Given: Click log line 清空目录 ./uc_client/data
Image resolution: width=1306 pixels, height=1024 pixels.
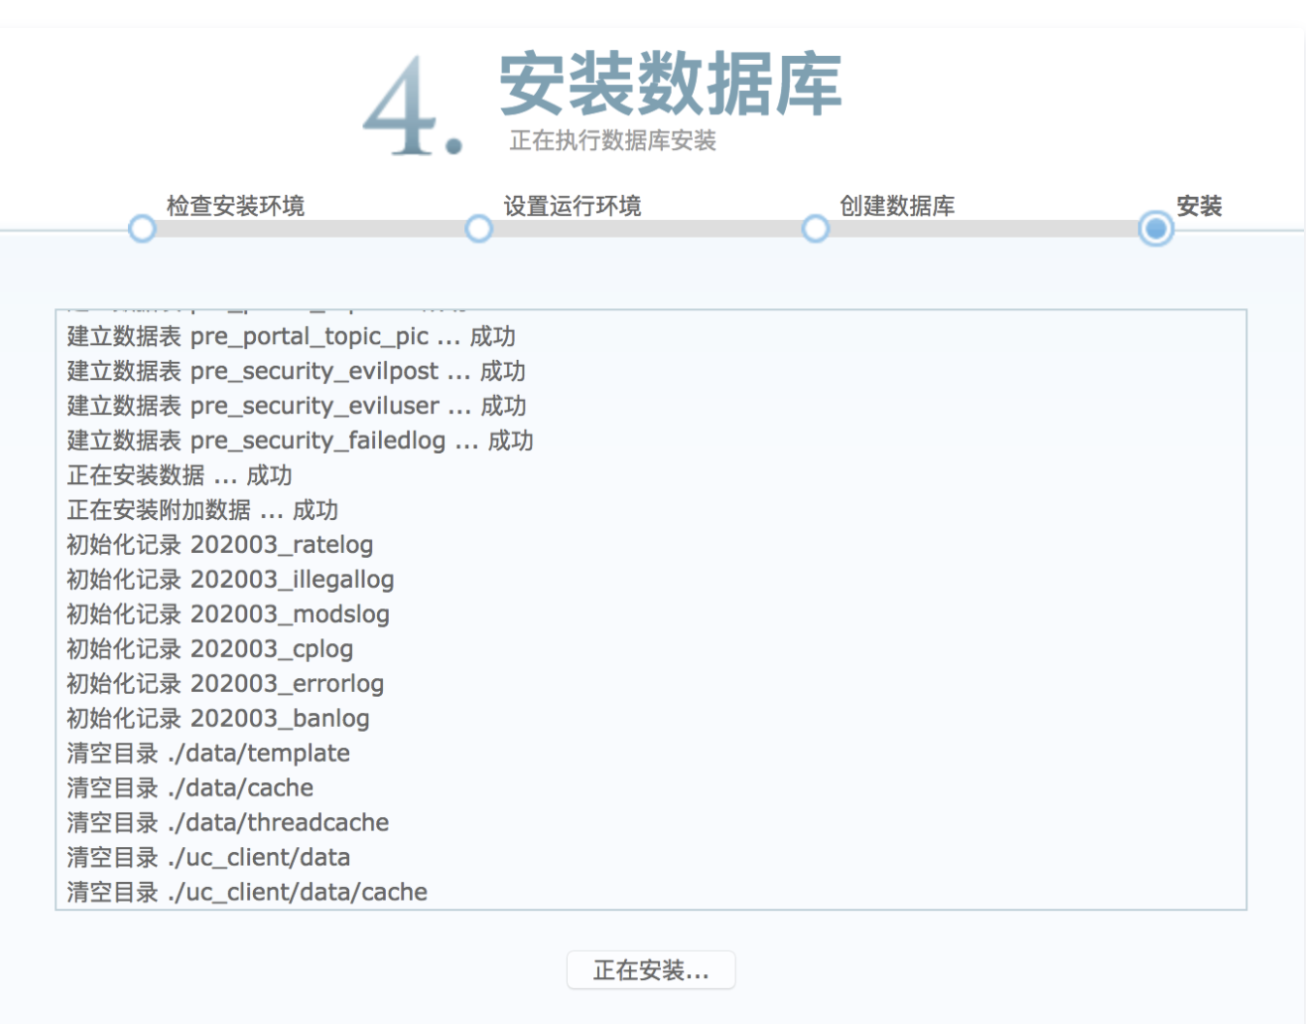Looking at the screenshot, I should point(208,857).
